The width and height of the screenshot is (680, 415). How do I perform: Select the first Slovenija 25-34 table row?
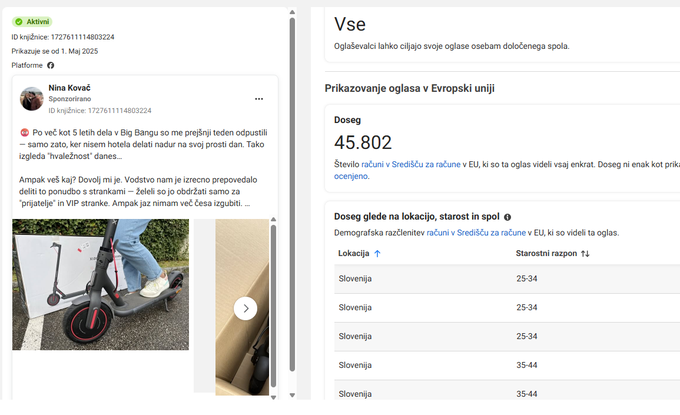[x=507, y=279]
